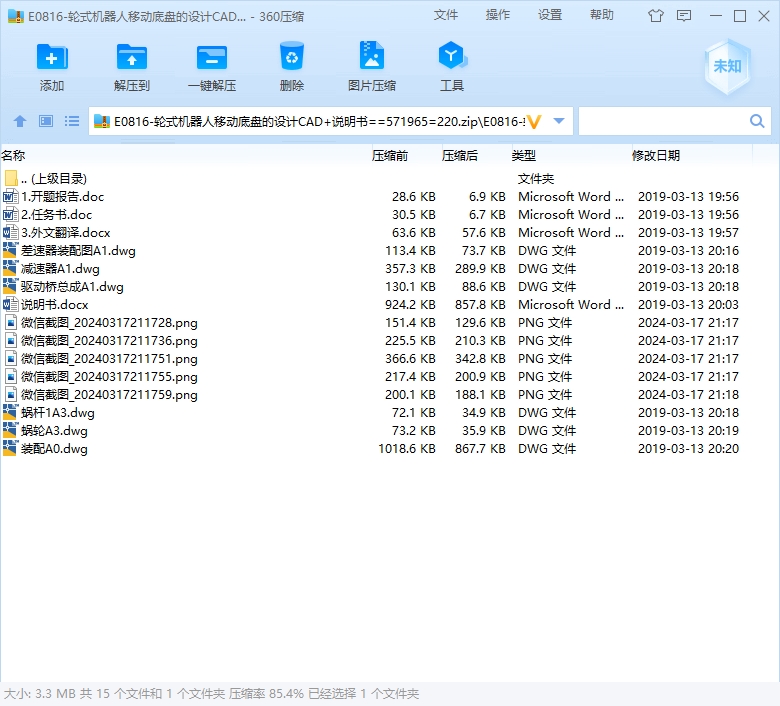Click the folder icon of 上级目录

[10, 178]
